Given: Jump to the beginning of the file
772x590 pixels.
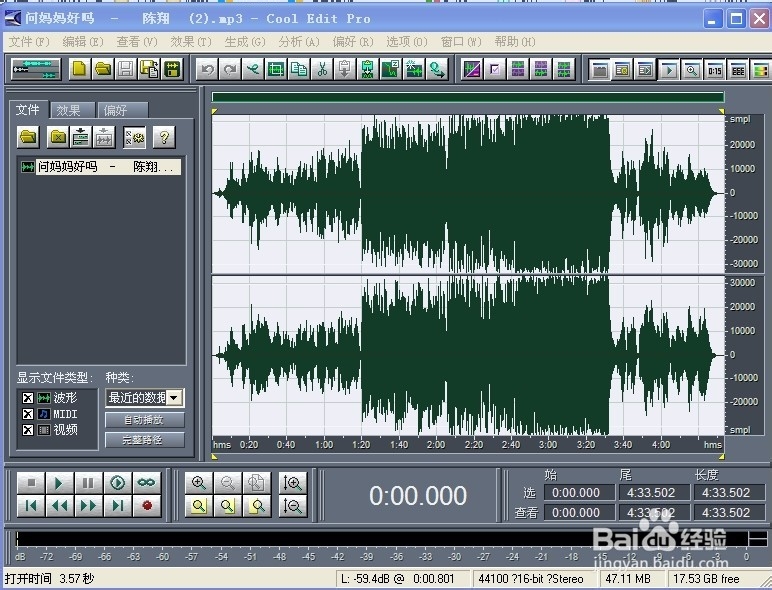Looking at the screenshot, I should 31,506.
